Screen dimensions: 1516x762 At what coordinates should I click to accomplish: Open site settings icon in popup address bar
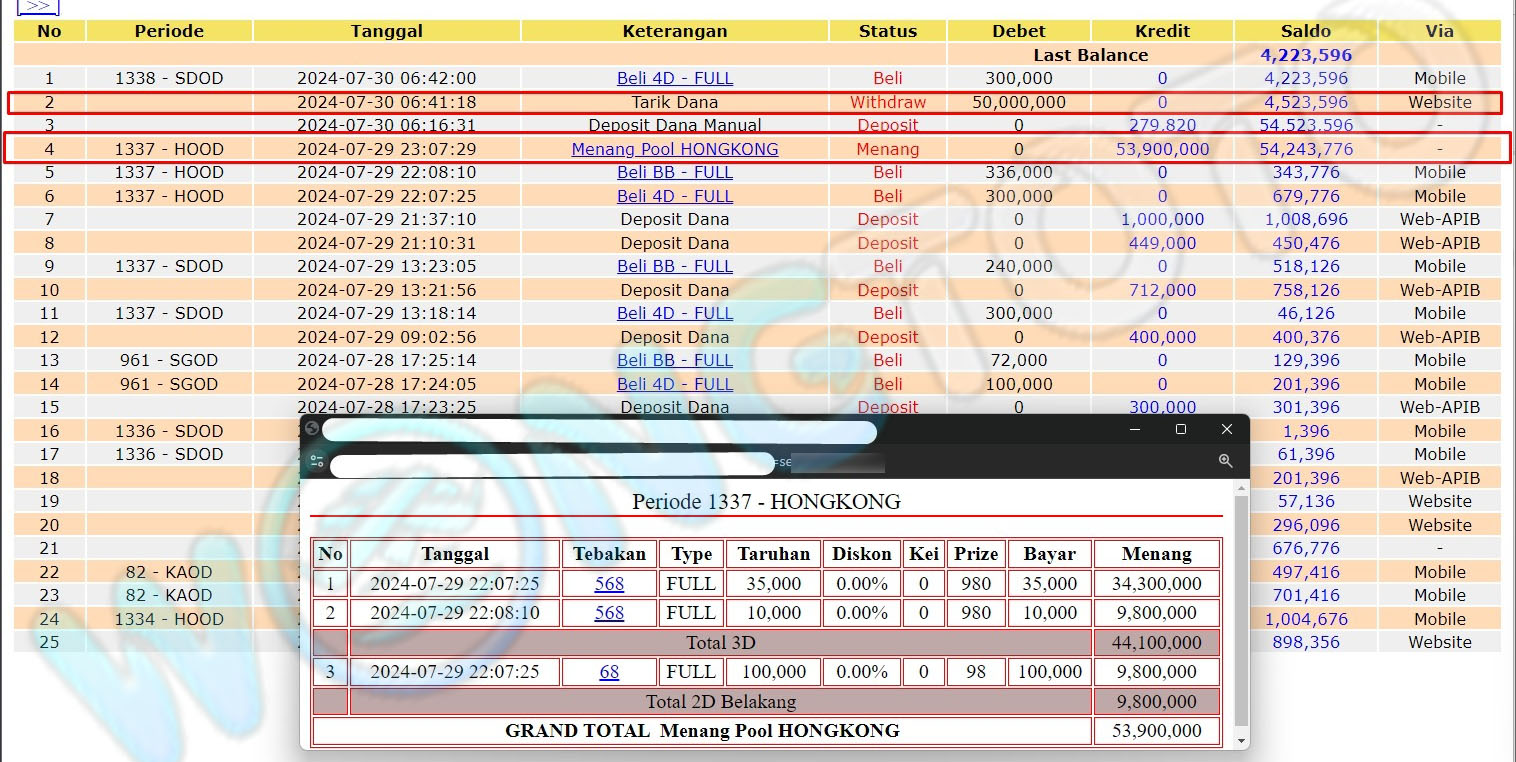[316, 461]
